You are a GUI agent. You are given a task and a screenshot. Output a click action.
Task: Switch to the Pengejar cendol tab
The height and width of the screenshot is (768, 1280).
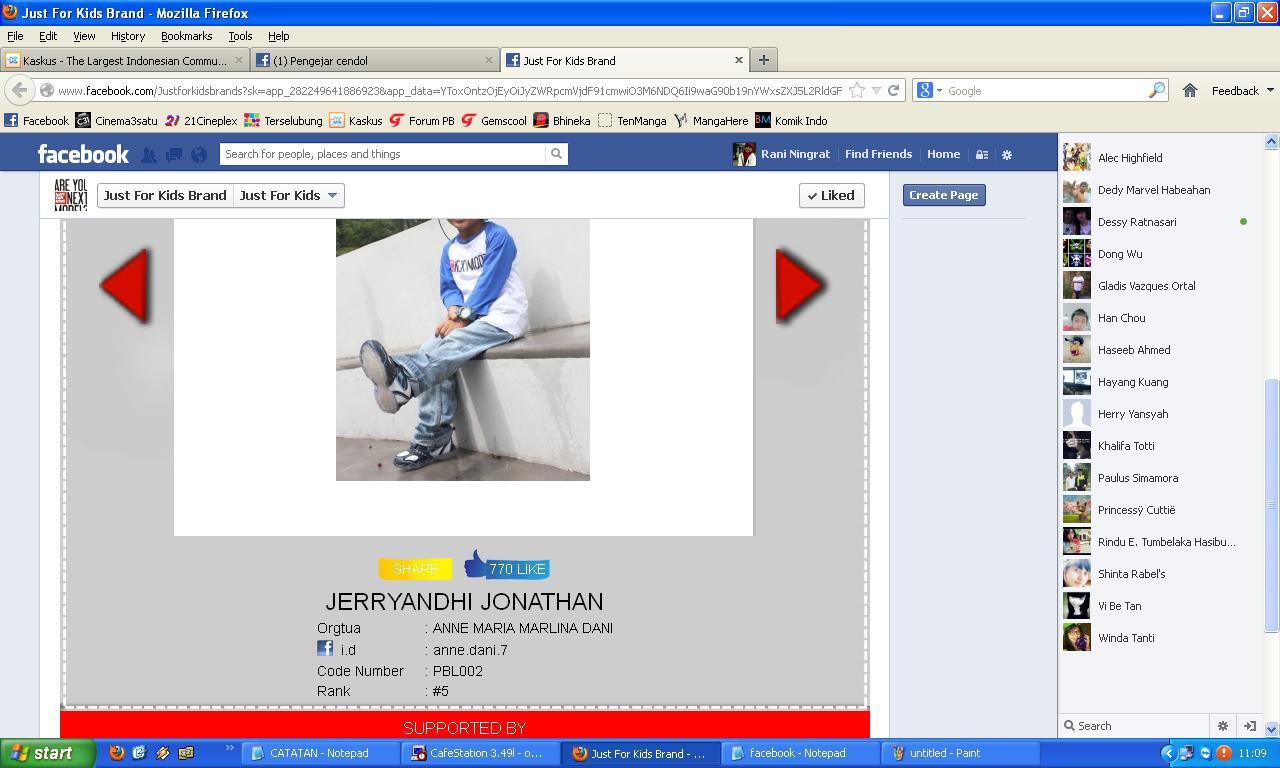(x=375, y=60)
